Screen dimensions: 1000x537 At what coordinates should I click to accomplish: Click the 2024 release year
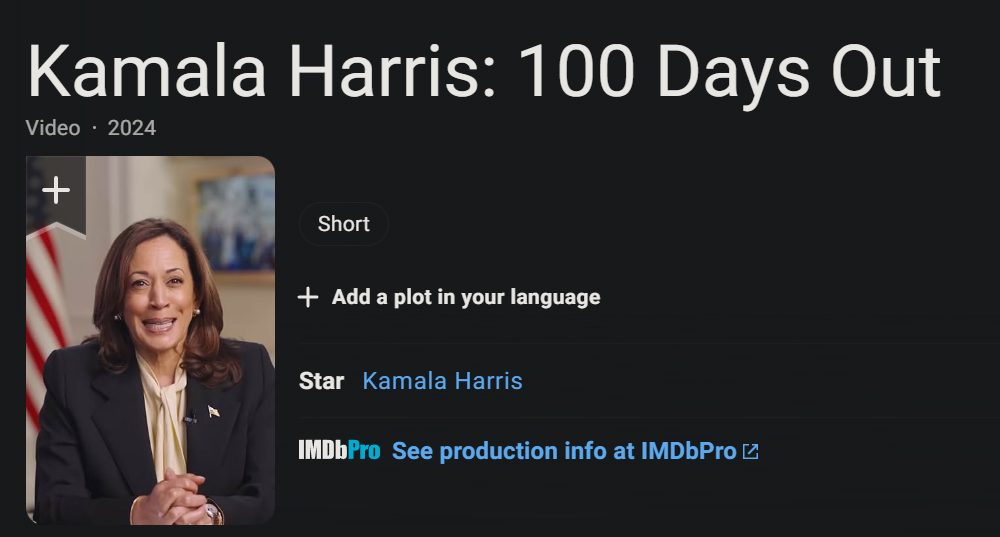click(132, 128)
